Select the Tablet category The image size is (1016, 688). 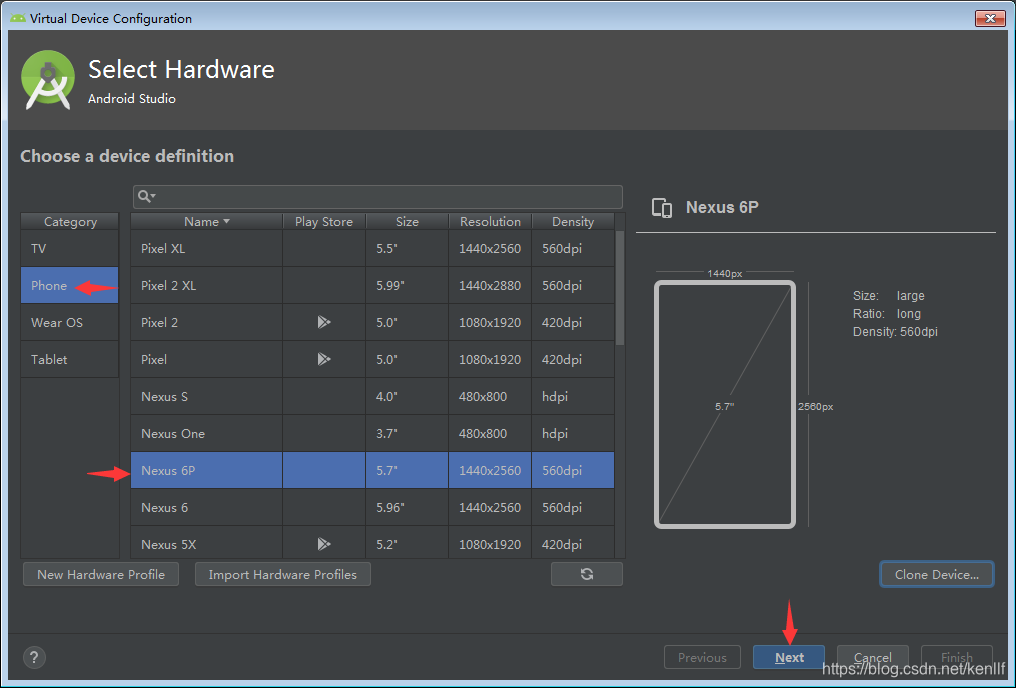(69, 360)
